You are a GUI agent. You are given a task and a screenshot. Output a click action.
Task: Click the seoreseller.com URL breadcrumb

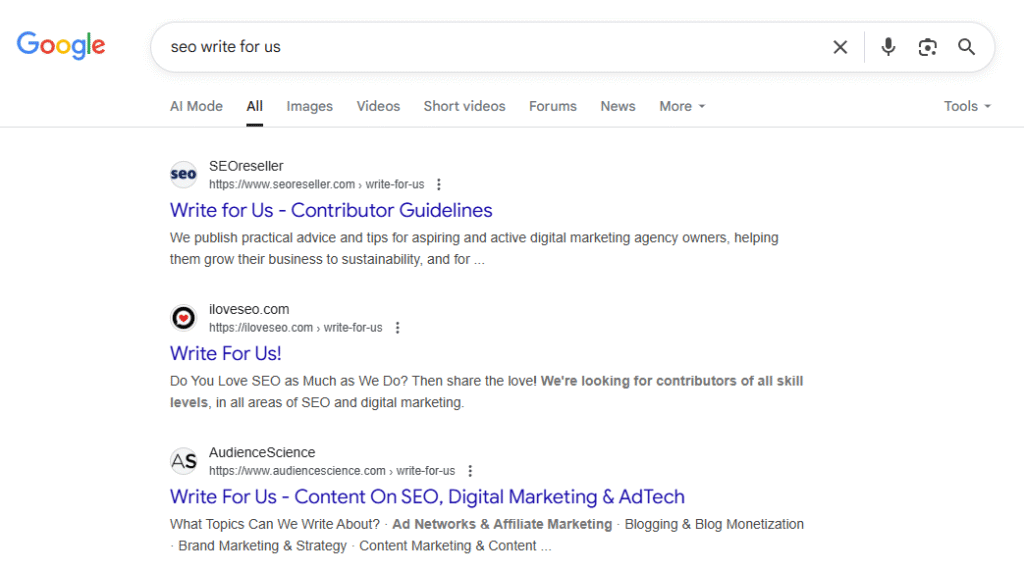317,184
